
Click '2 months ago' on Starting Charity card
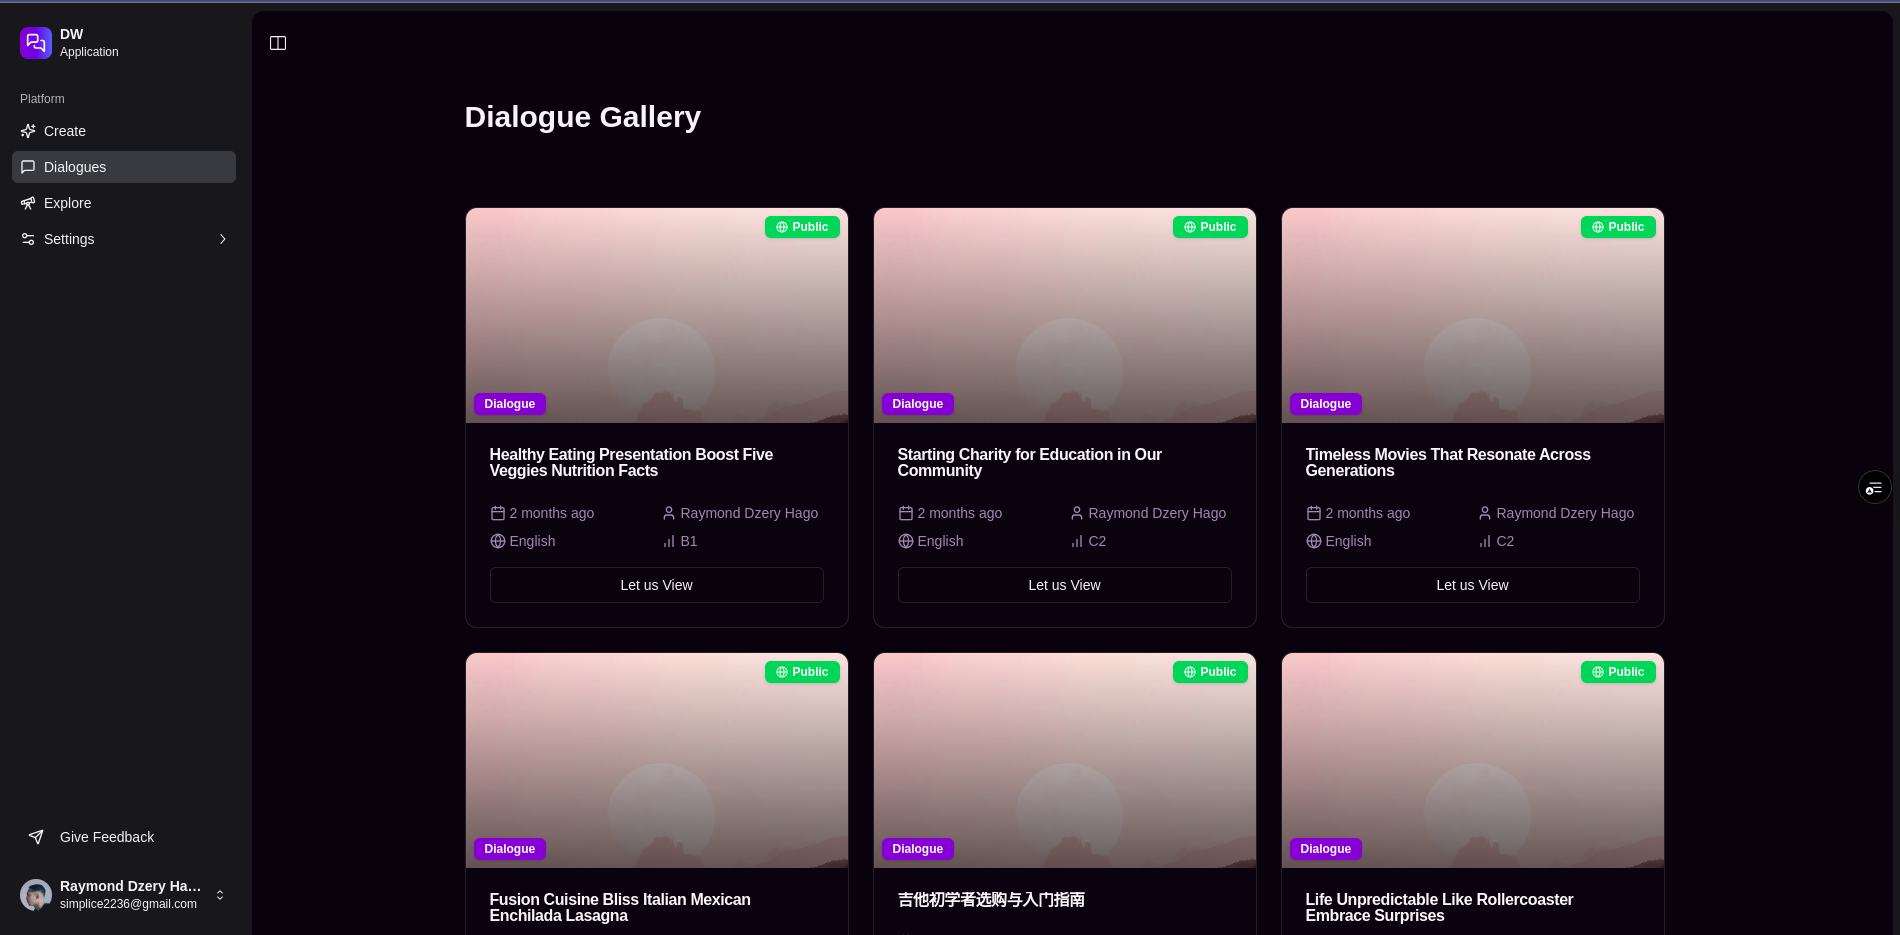tap(960, 513)
